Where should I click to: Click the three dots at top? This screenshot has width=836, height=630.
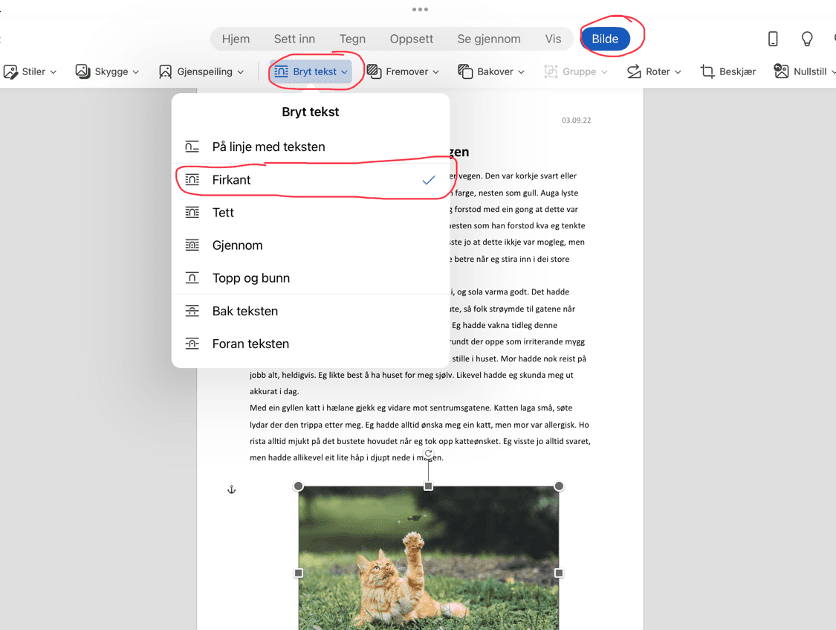[420, 9]
